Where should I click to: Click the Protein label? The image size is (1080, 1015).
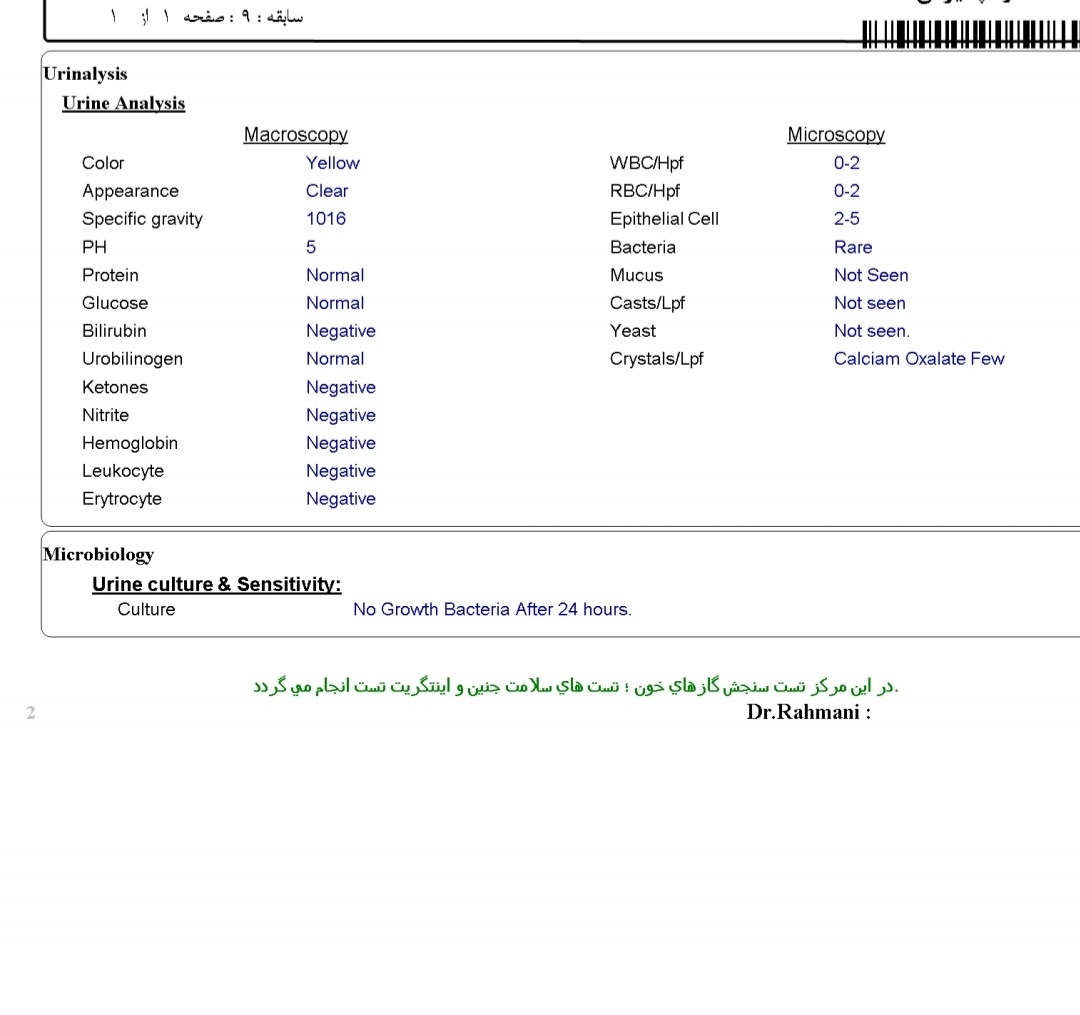point(110,275)
